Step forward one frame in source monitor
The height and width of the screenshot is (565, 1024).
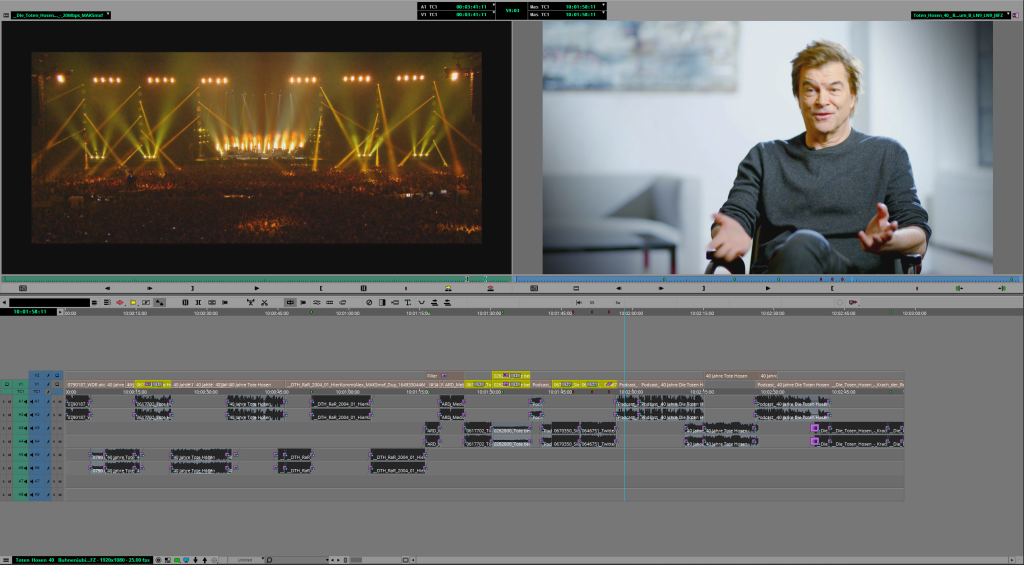(x=150, y=288)
